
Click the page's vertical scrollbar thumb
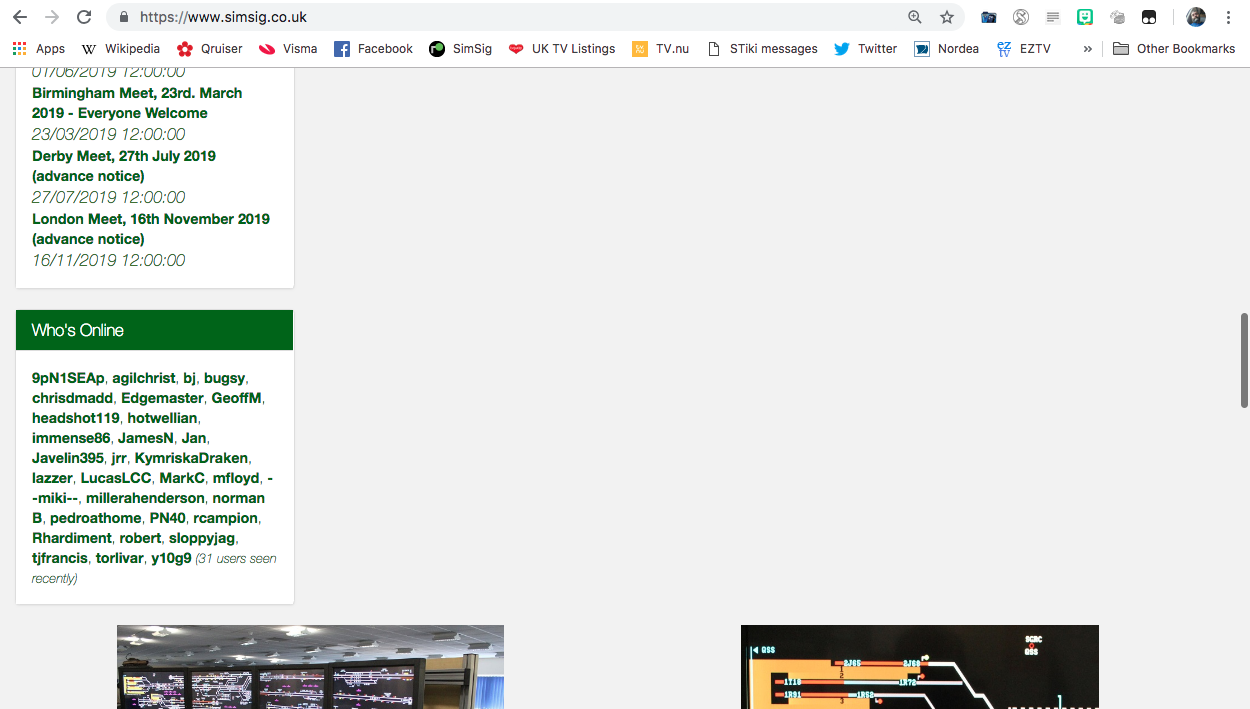(1244, 360)
